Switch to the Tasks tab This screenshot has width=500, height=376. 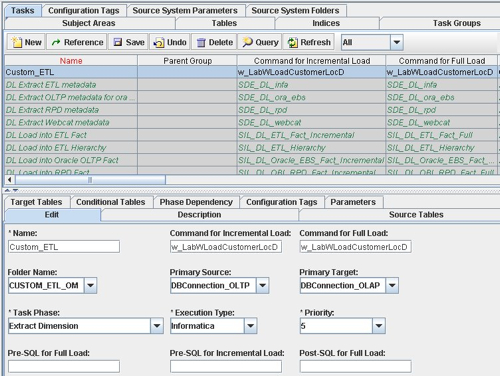23,11
